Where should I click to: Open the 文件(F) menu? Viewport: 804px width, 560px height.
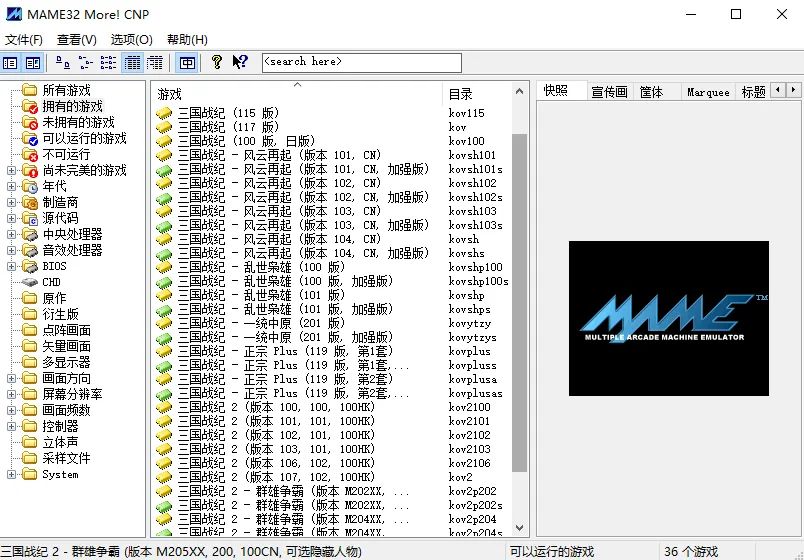(24, 40)
